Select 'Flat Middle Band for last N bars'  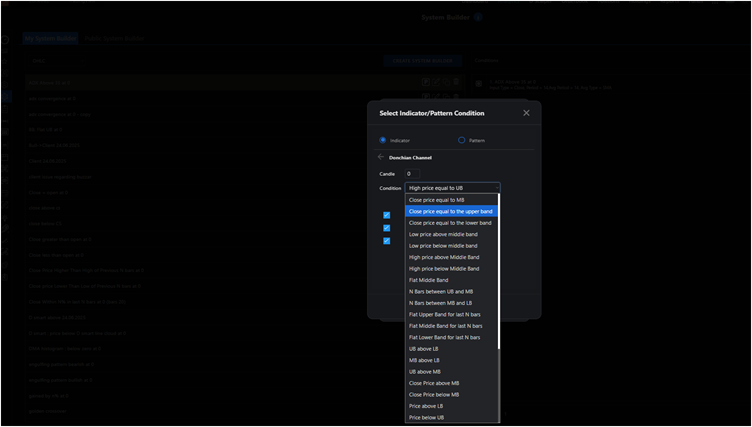tap(452, 326)
